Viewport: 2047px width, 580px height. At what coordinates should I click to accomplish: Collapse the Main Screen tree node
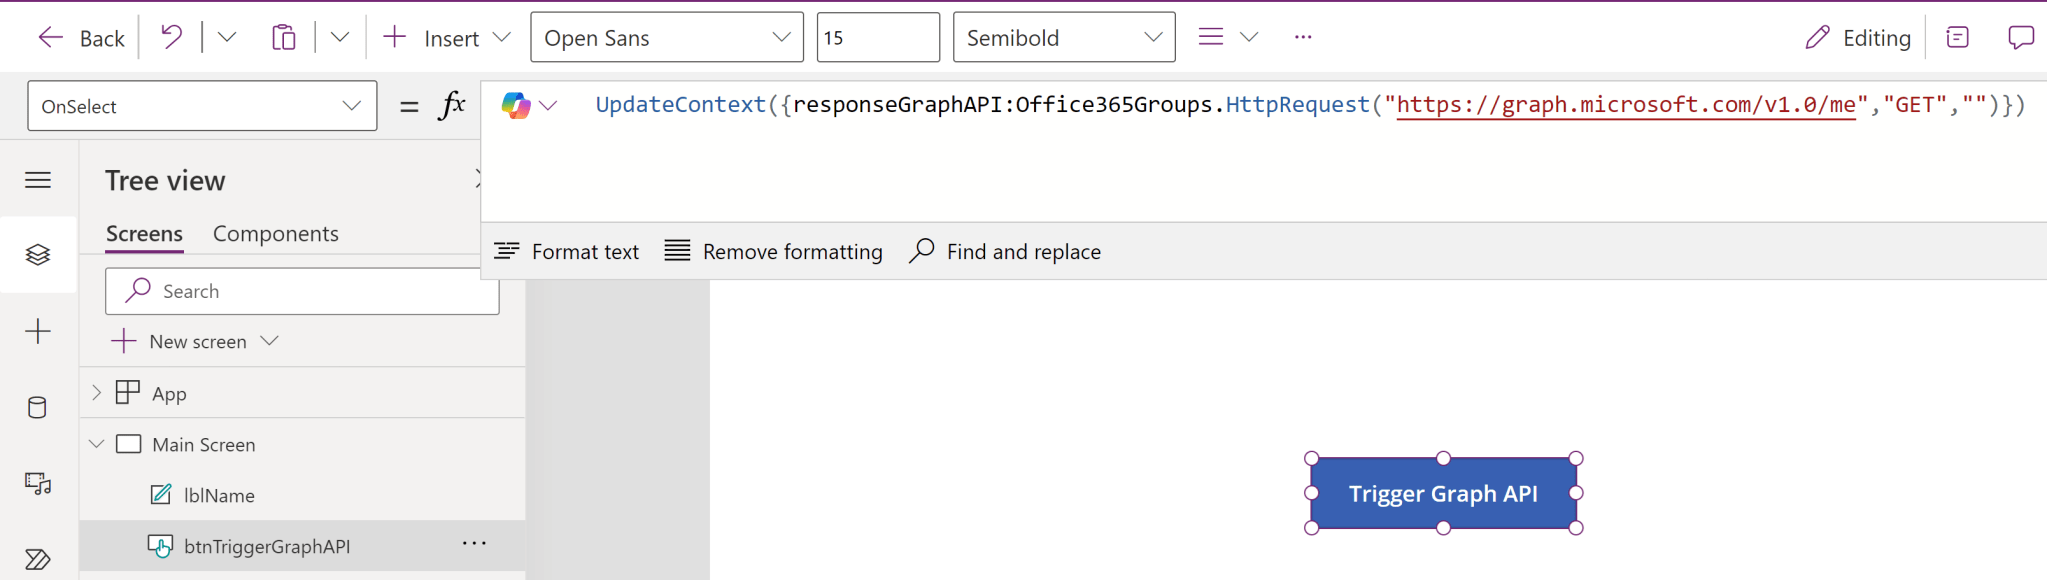97,444
